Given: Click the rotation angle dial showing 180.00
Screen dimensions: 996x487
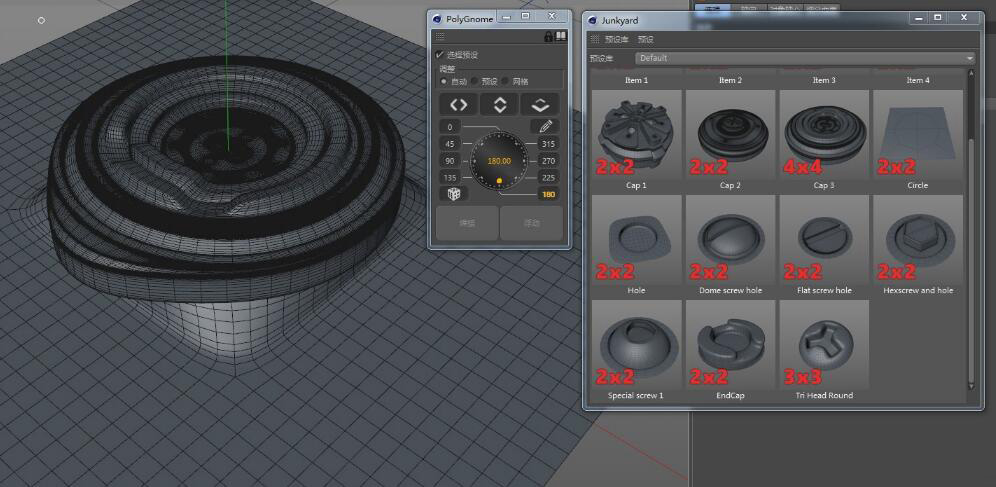Looking at the screenshot, I should click(499, 160).
